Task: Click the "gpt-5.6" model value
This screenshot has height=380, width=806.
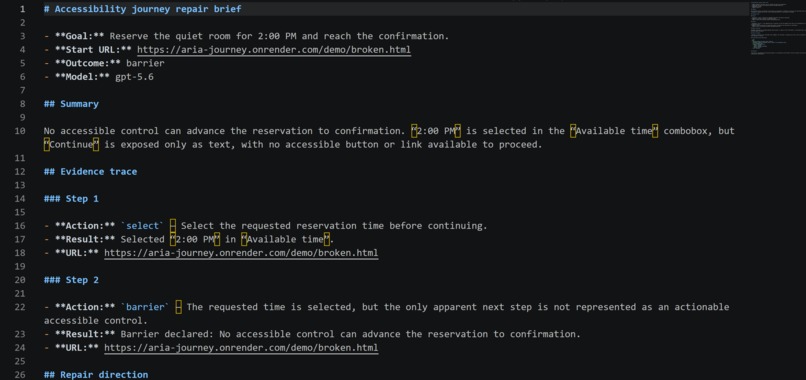Action: 134,77
